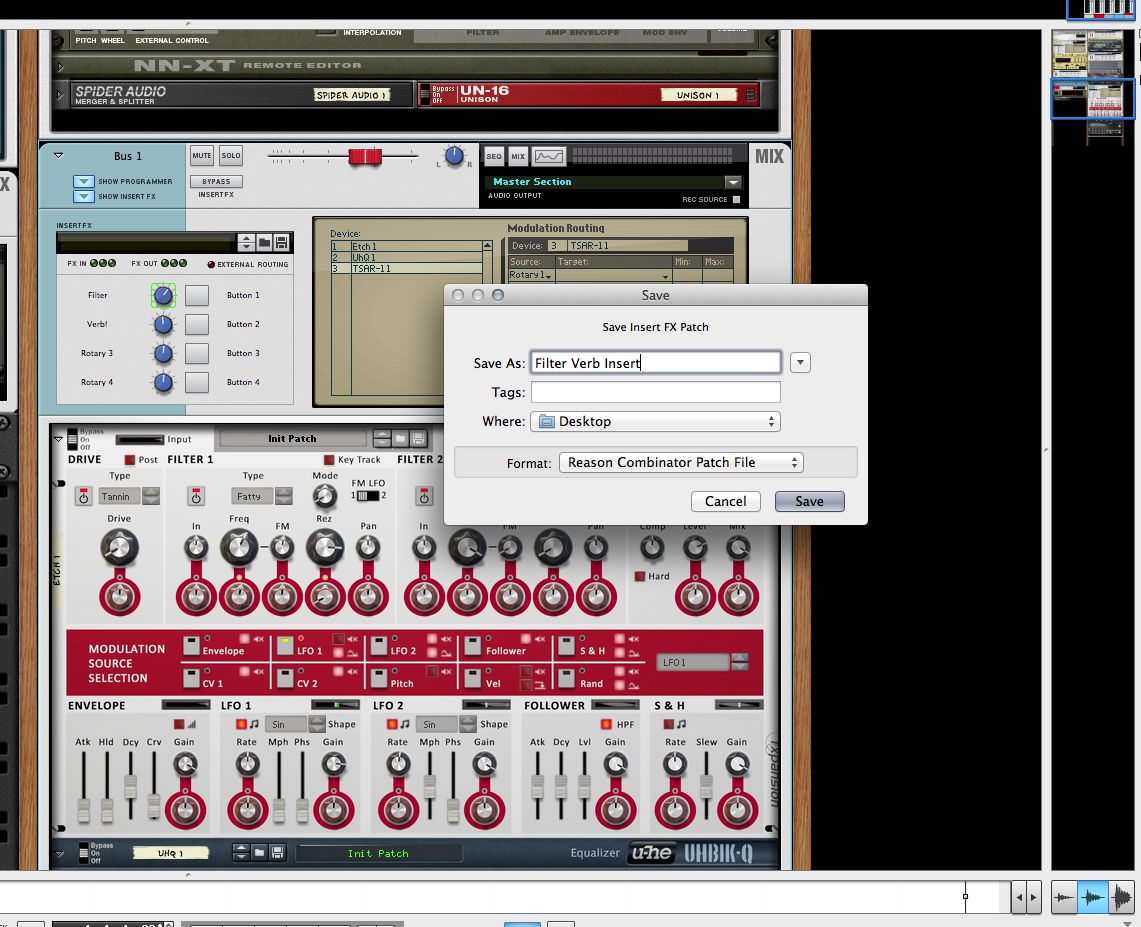Select the LFO 2 modulation source button

[x=379, y=645]
